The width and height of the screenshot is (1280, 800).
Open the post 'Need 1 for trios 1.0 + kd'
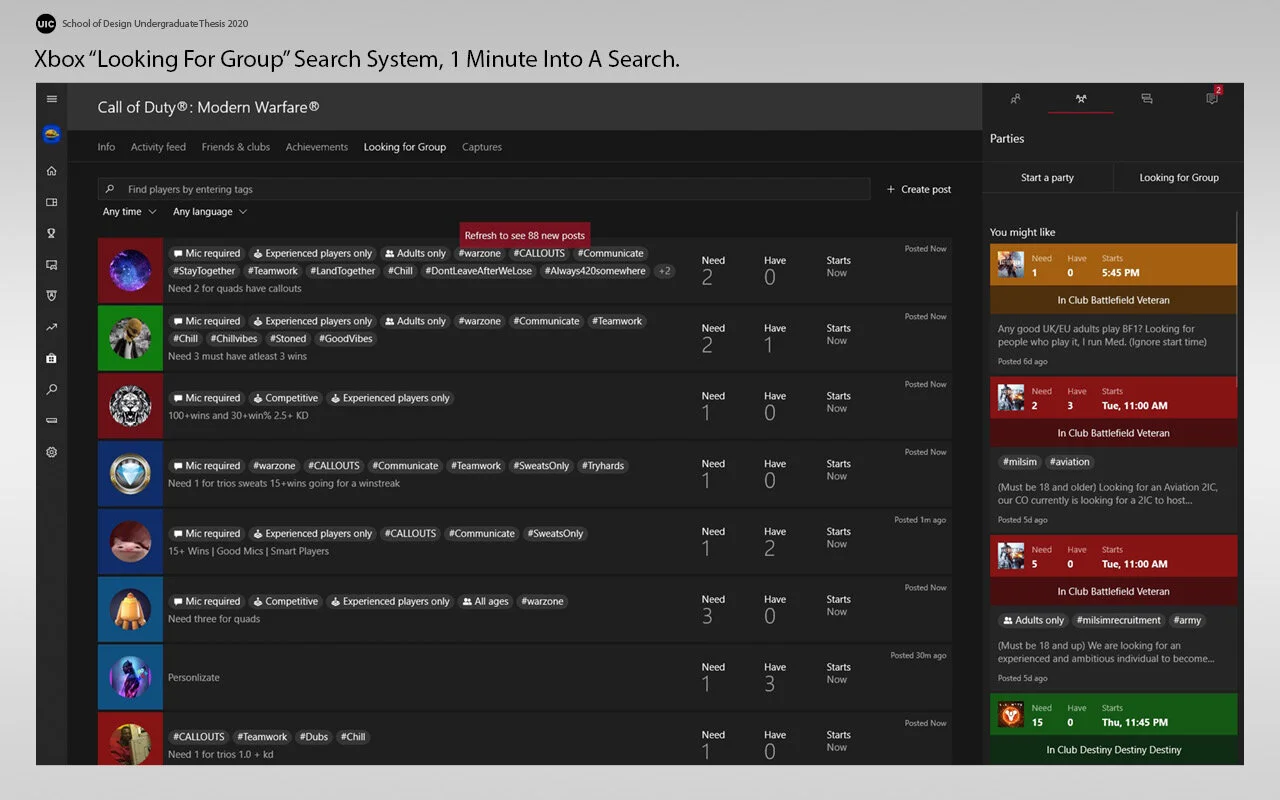coord(527,739)
